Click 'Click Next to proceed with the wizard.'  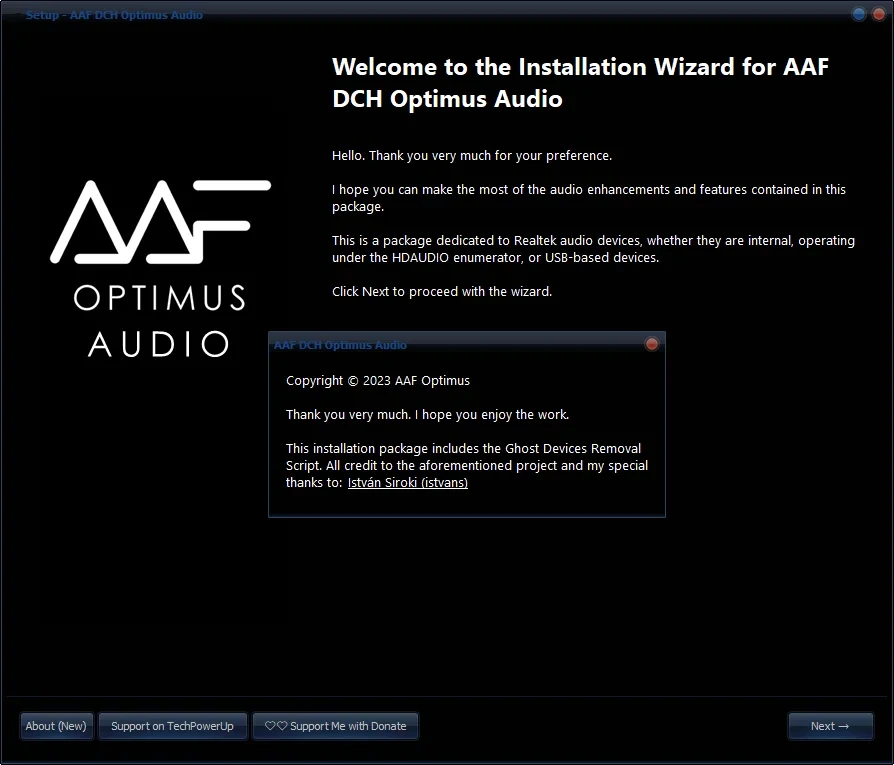pos(442,291)
